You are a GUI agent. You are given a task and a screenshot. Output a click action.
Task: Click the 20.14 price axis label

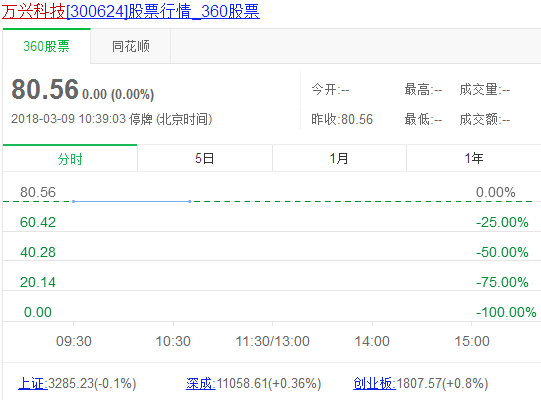click(x=38, y=282)
